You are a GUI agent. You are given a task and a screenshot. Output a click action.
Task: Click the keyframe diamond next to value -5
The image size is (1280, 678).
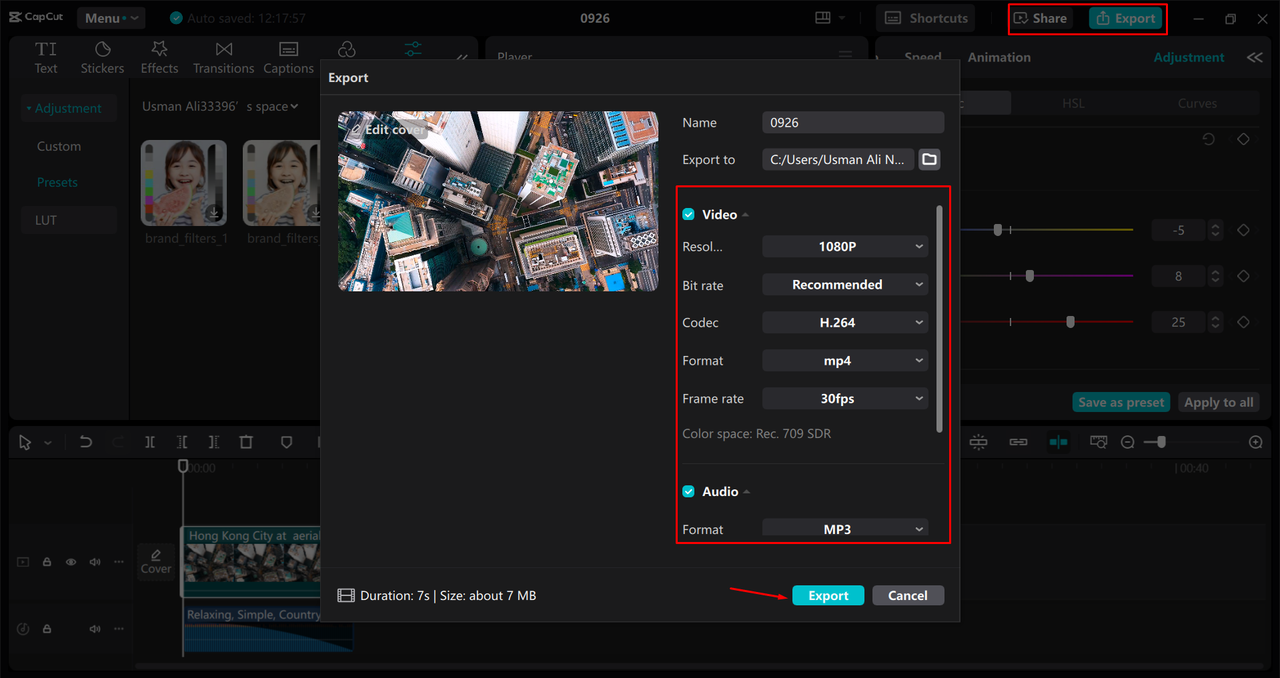(1243, 230)
